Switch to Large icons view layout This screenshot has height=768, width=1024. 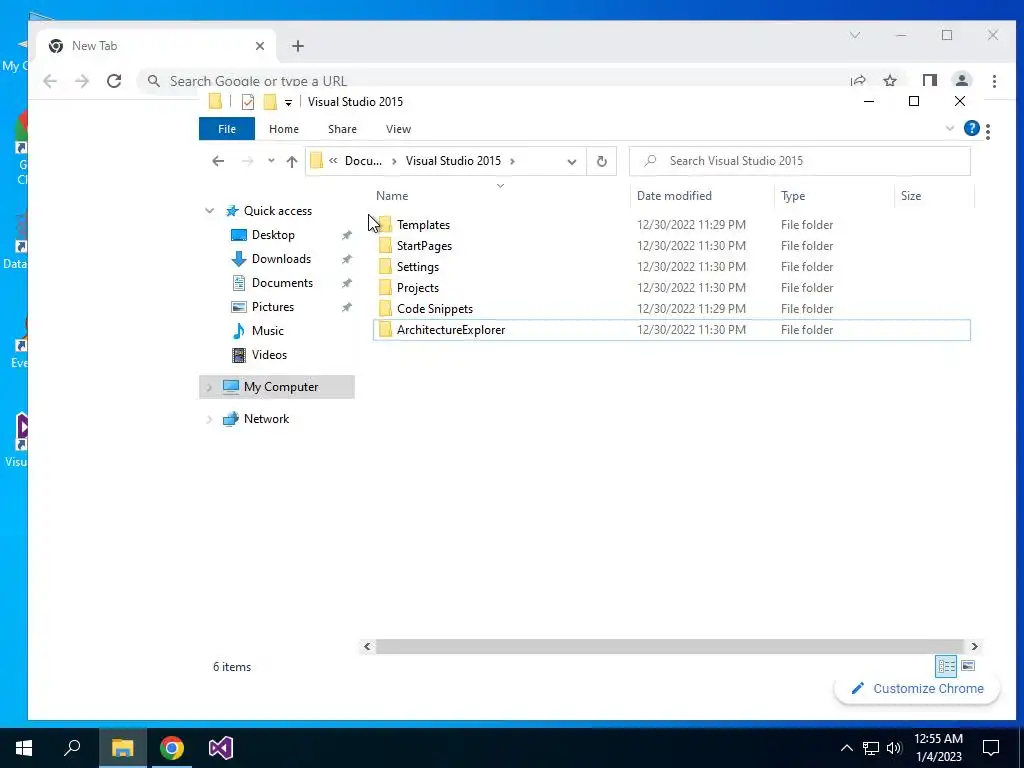pos(968,666)
